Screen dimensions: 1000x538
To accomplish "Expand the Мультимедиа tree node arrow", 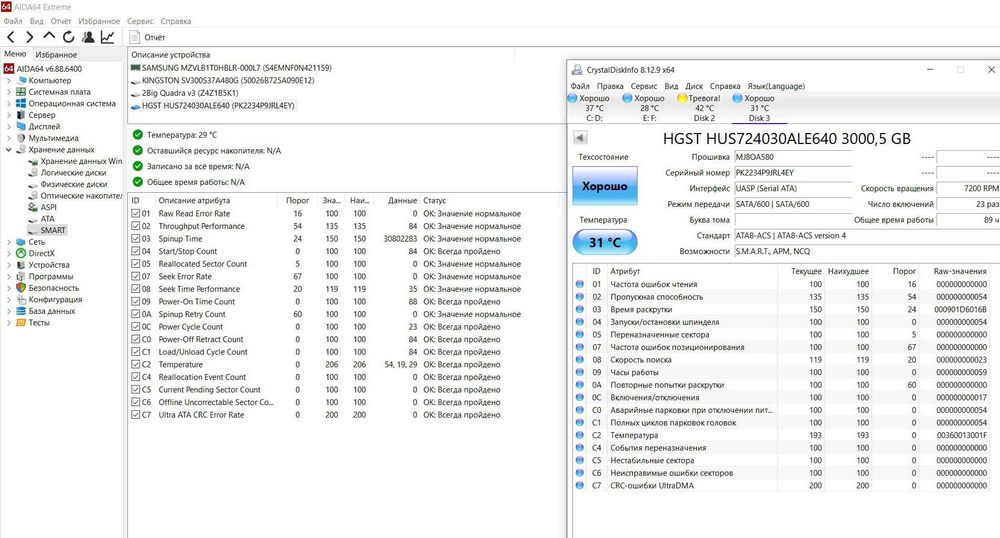I will [8, 138].
